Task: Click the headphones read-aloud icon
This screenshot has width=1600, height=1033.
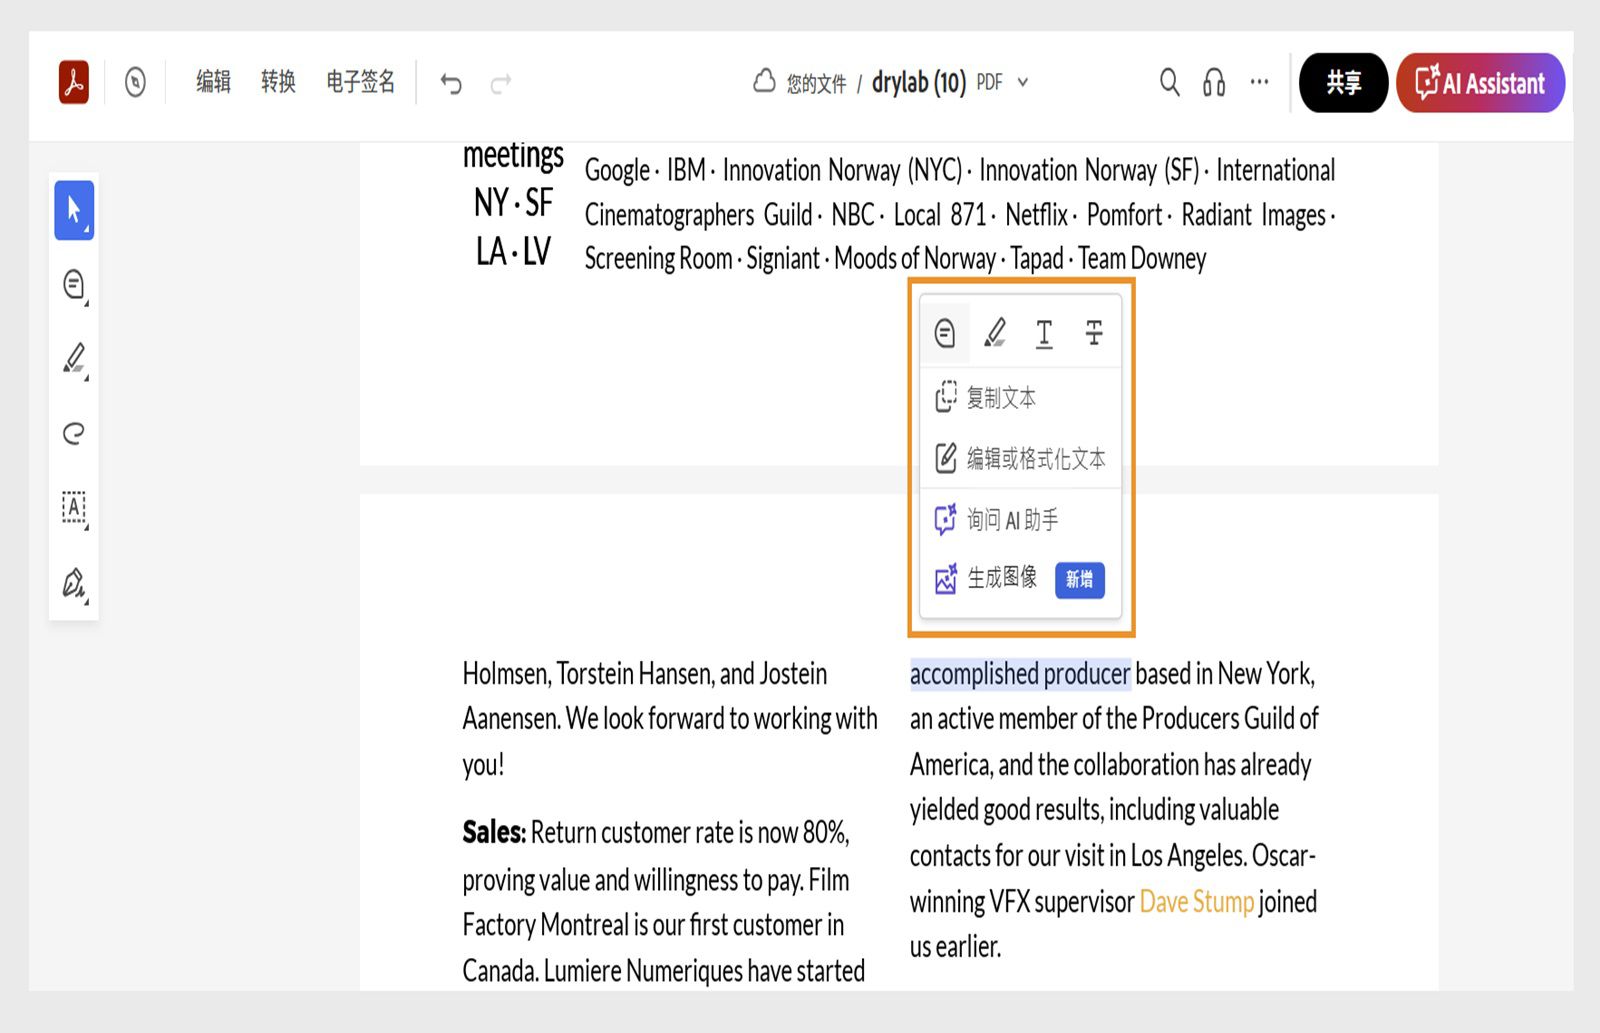Action: point(1214,82)
